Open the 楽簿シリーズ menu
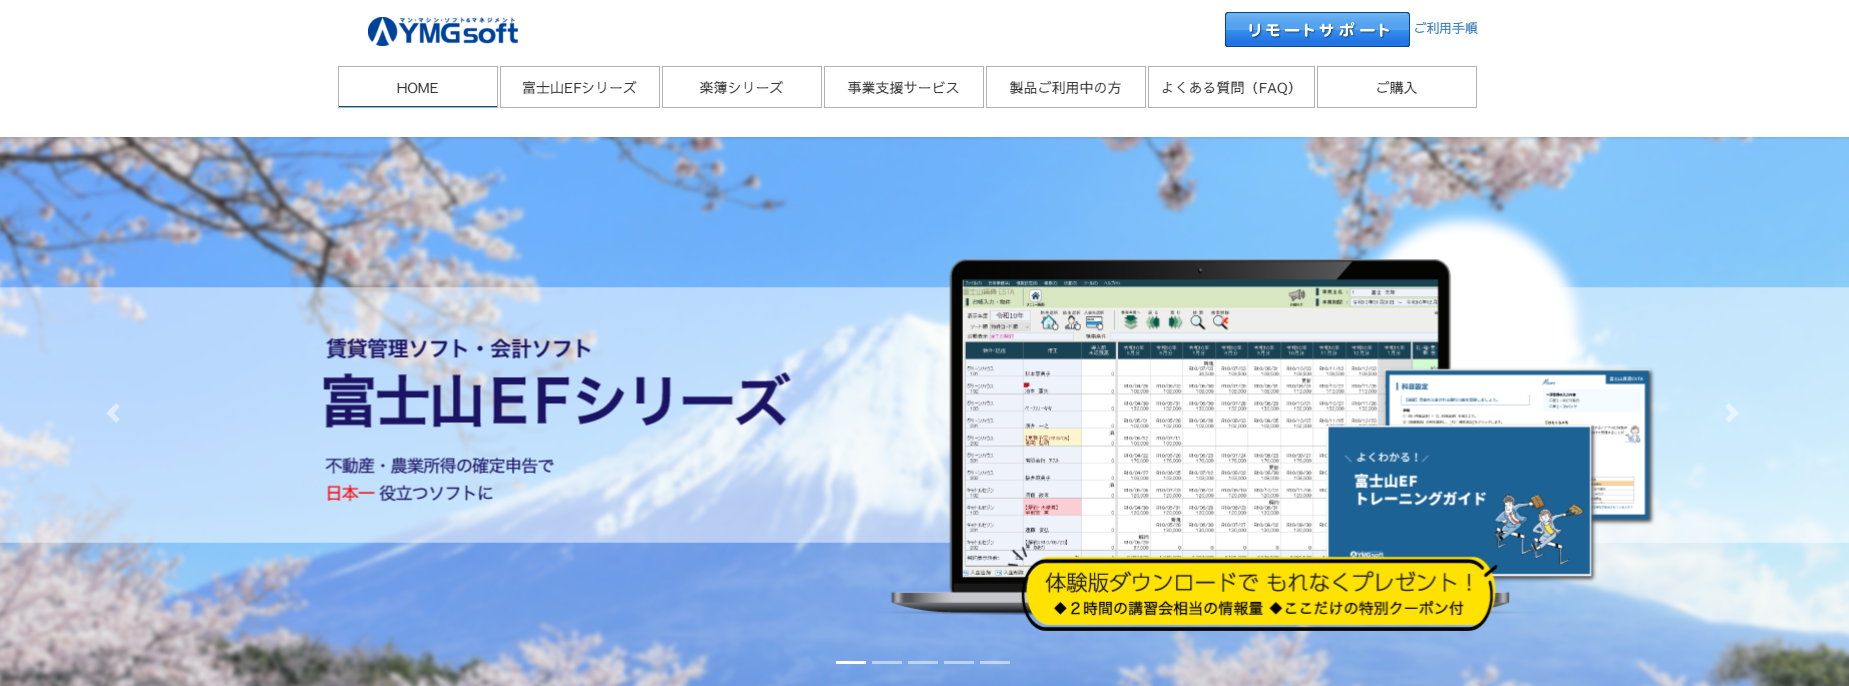The image size is (1849, 686). coord(741,87)
